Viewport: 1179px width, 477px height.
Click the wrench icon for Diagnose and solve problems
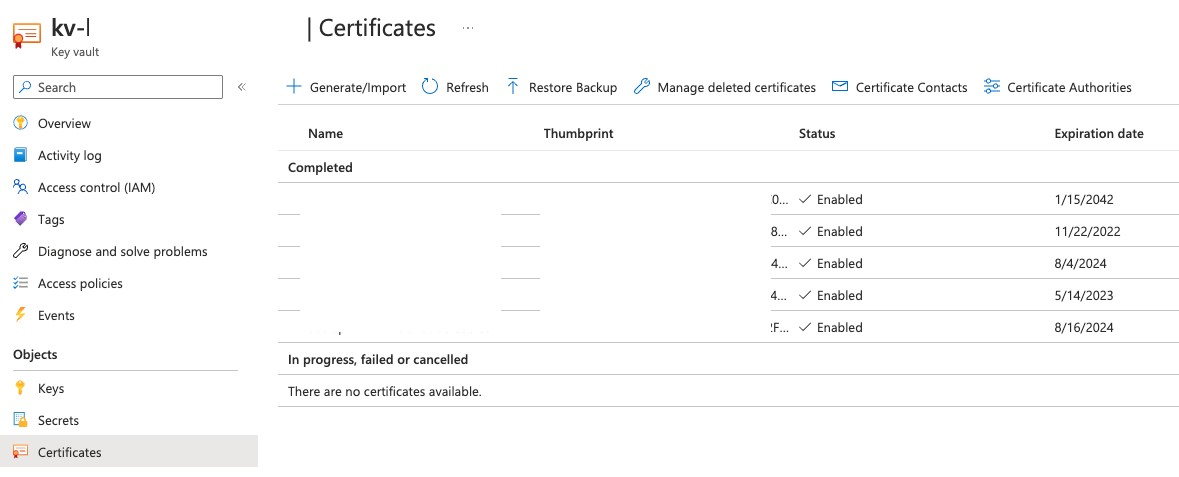click(21, 251)
